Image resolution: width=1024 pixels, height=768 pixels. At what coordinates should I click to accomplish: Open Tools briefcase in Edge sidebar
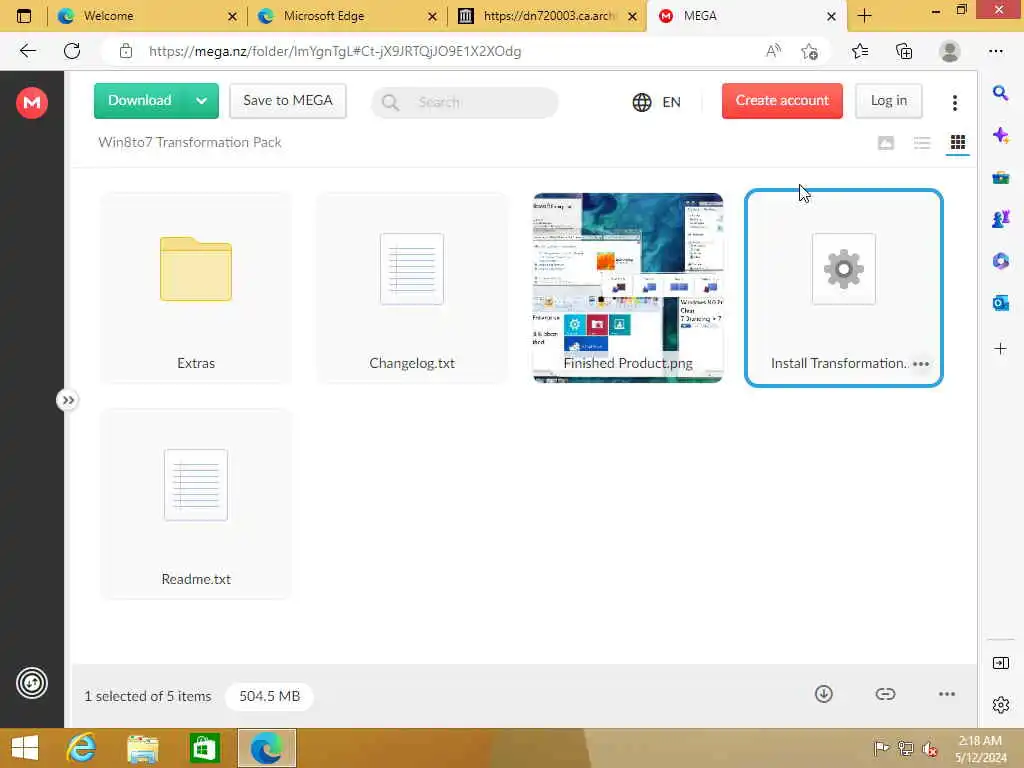pyautogui.click(x=1000, y=177)
